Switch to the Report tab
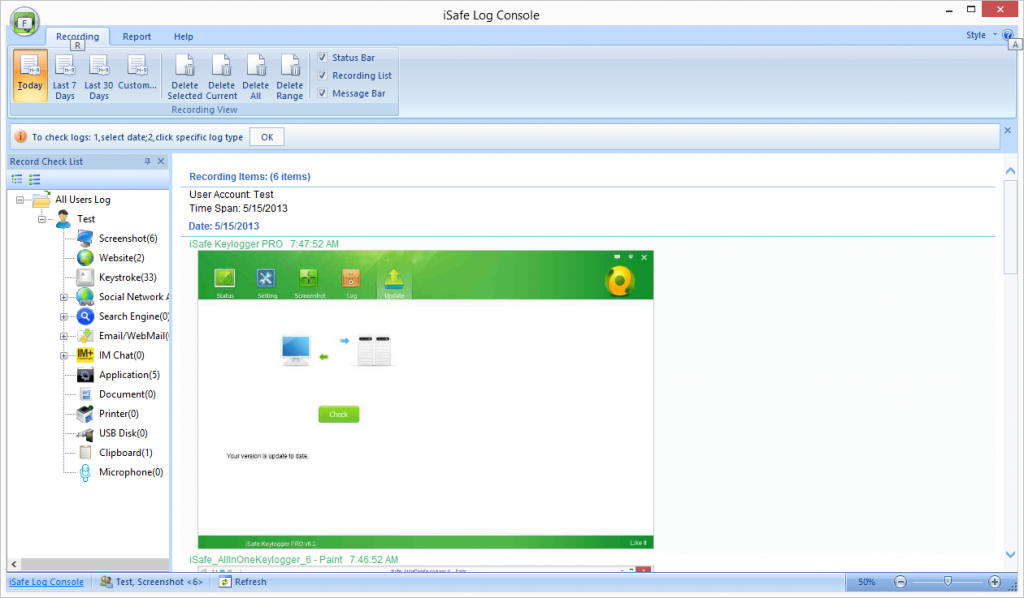 137,37
